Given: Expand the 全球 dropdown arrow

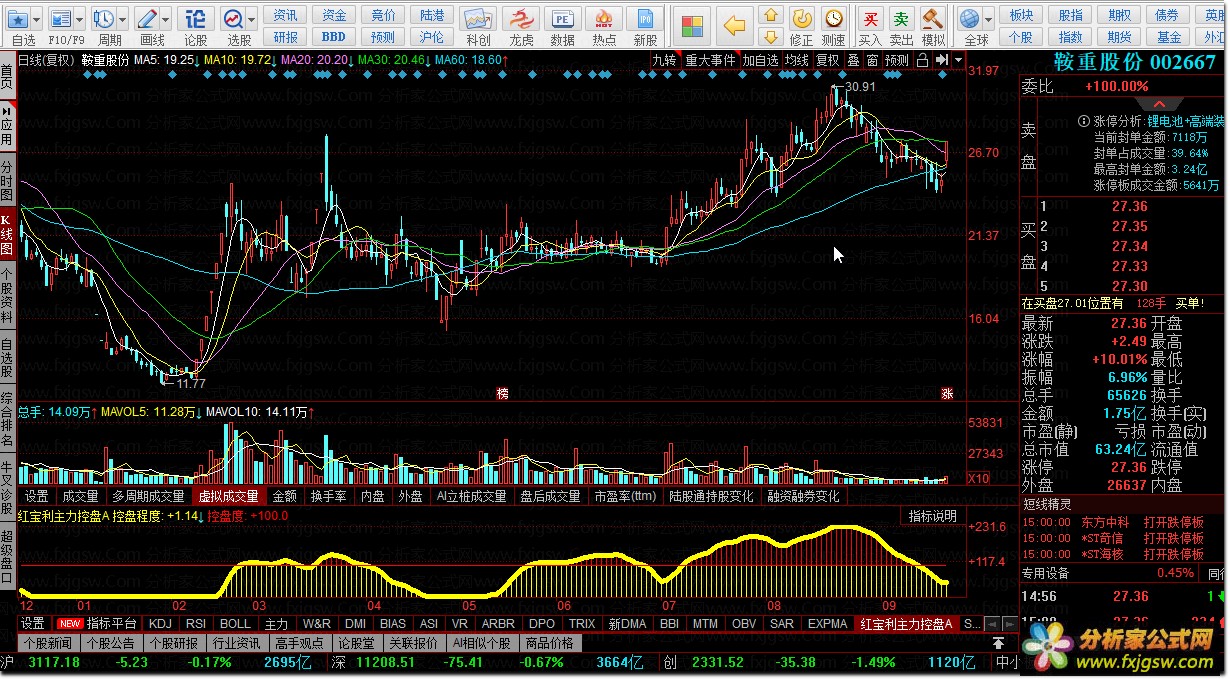Looking at the screenshot, I should pyautogui.click(x=988, y=19).
